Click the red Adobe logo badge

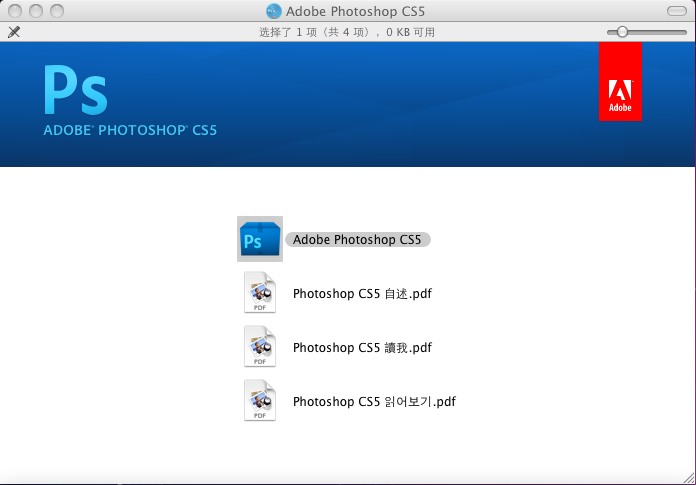[620, 82]
